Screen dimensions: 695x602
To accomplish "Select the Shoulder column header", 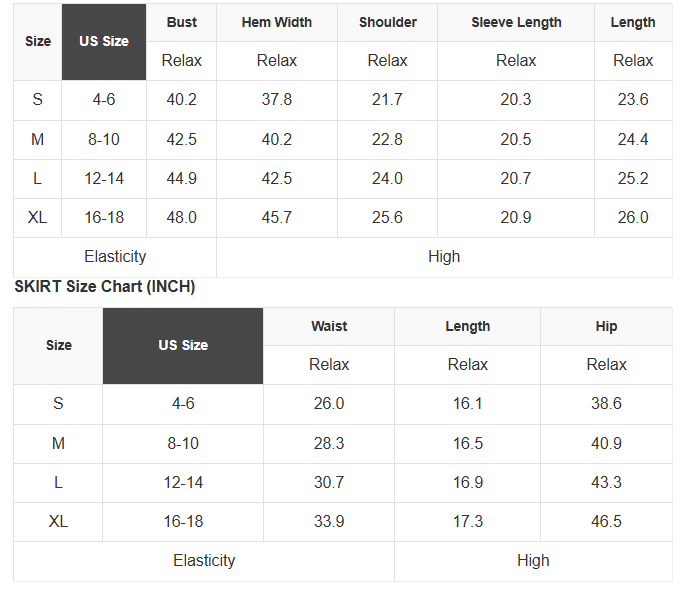I will (387, 22).
